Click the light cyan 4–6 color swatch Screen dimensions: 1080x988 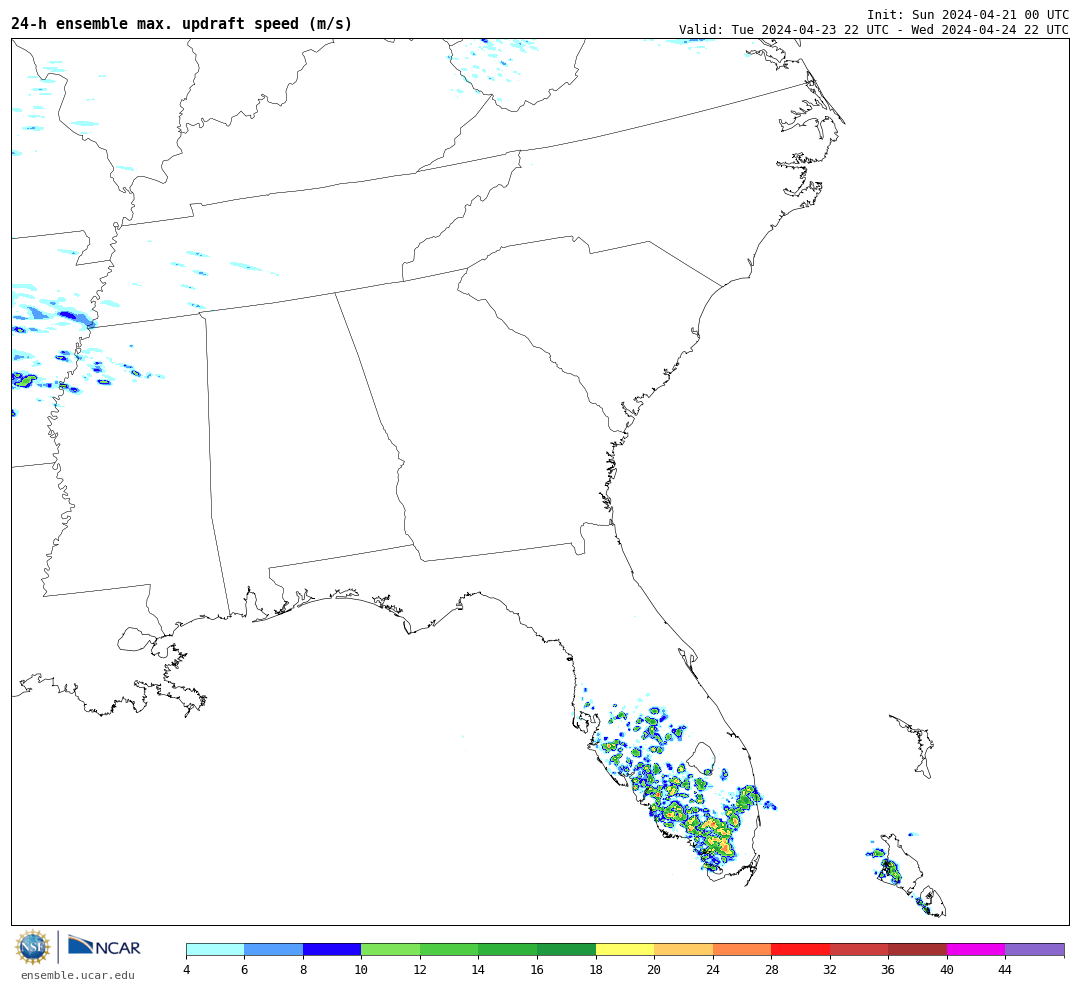[x=215, y=949]
